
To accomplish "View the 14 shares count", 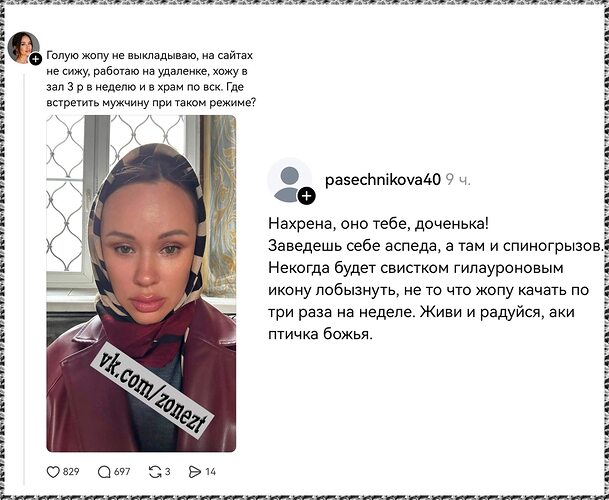I will coord(211,472).
